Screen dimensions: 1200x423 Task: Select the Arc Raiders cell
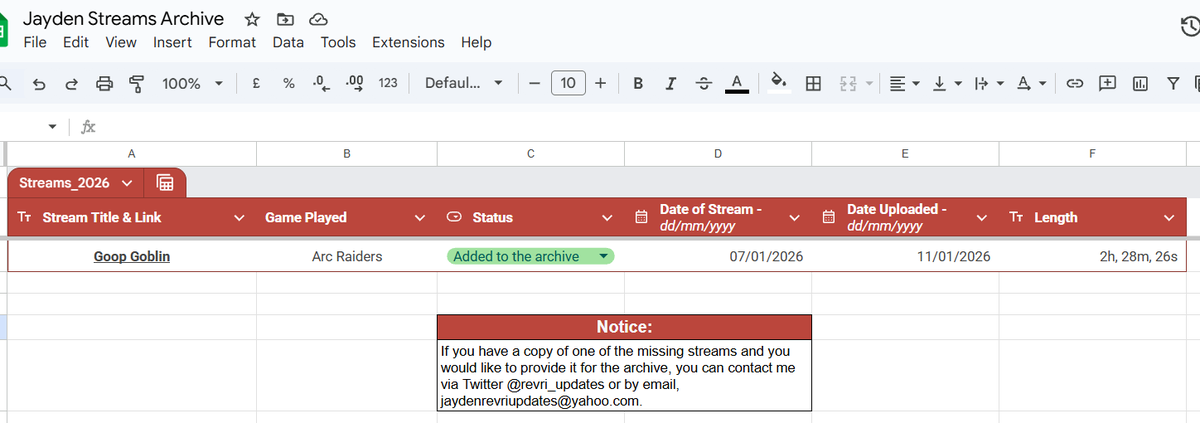pyautogui.click(x=347, y=256)
